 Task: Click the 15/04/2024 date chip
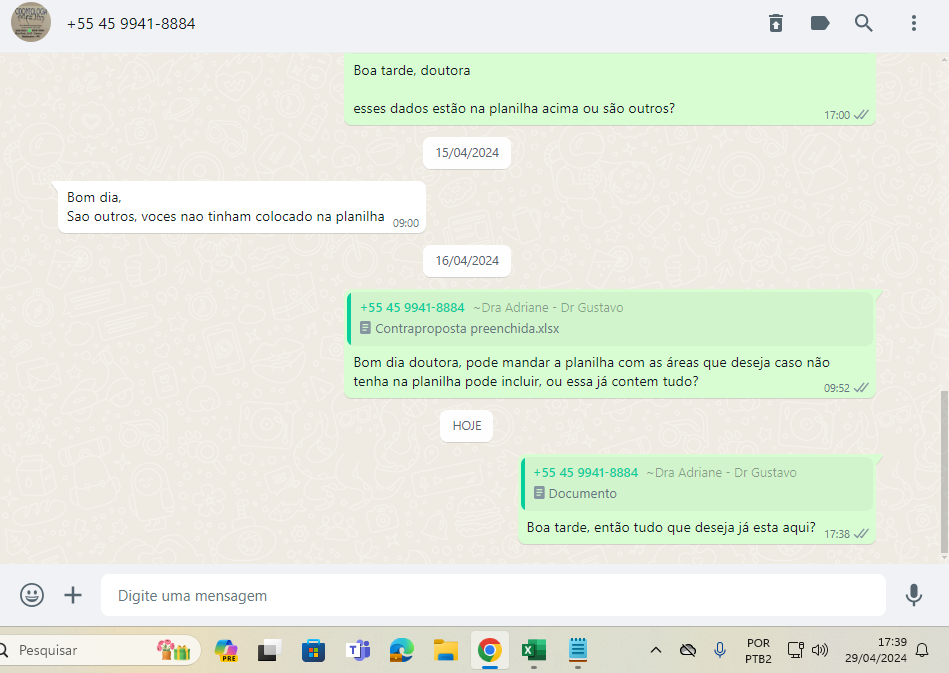tap(467, 153)
